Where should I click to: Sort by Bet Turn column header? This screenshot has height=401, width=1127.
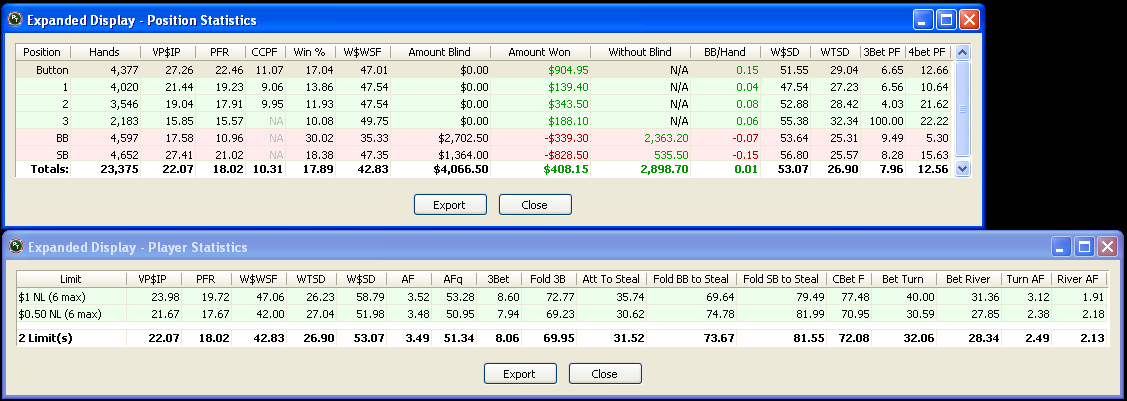coord(905,279)
